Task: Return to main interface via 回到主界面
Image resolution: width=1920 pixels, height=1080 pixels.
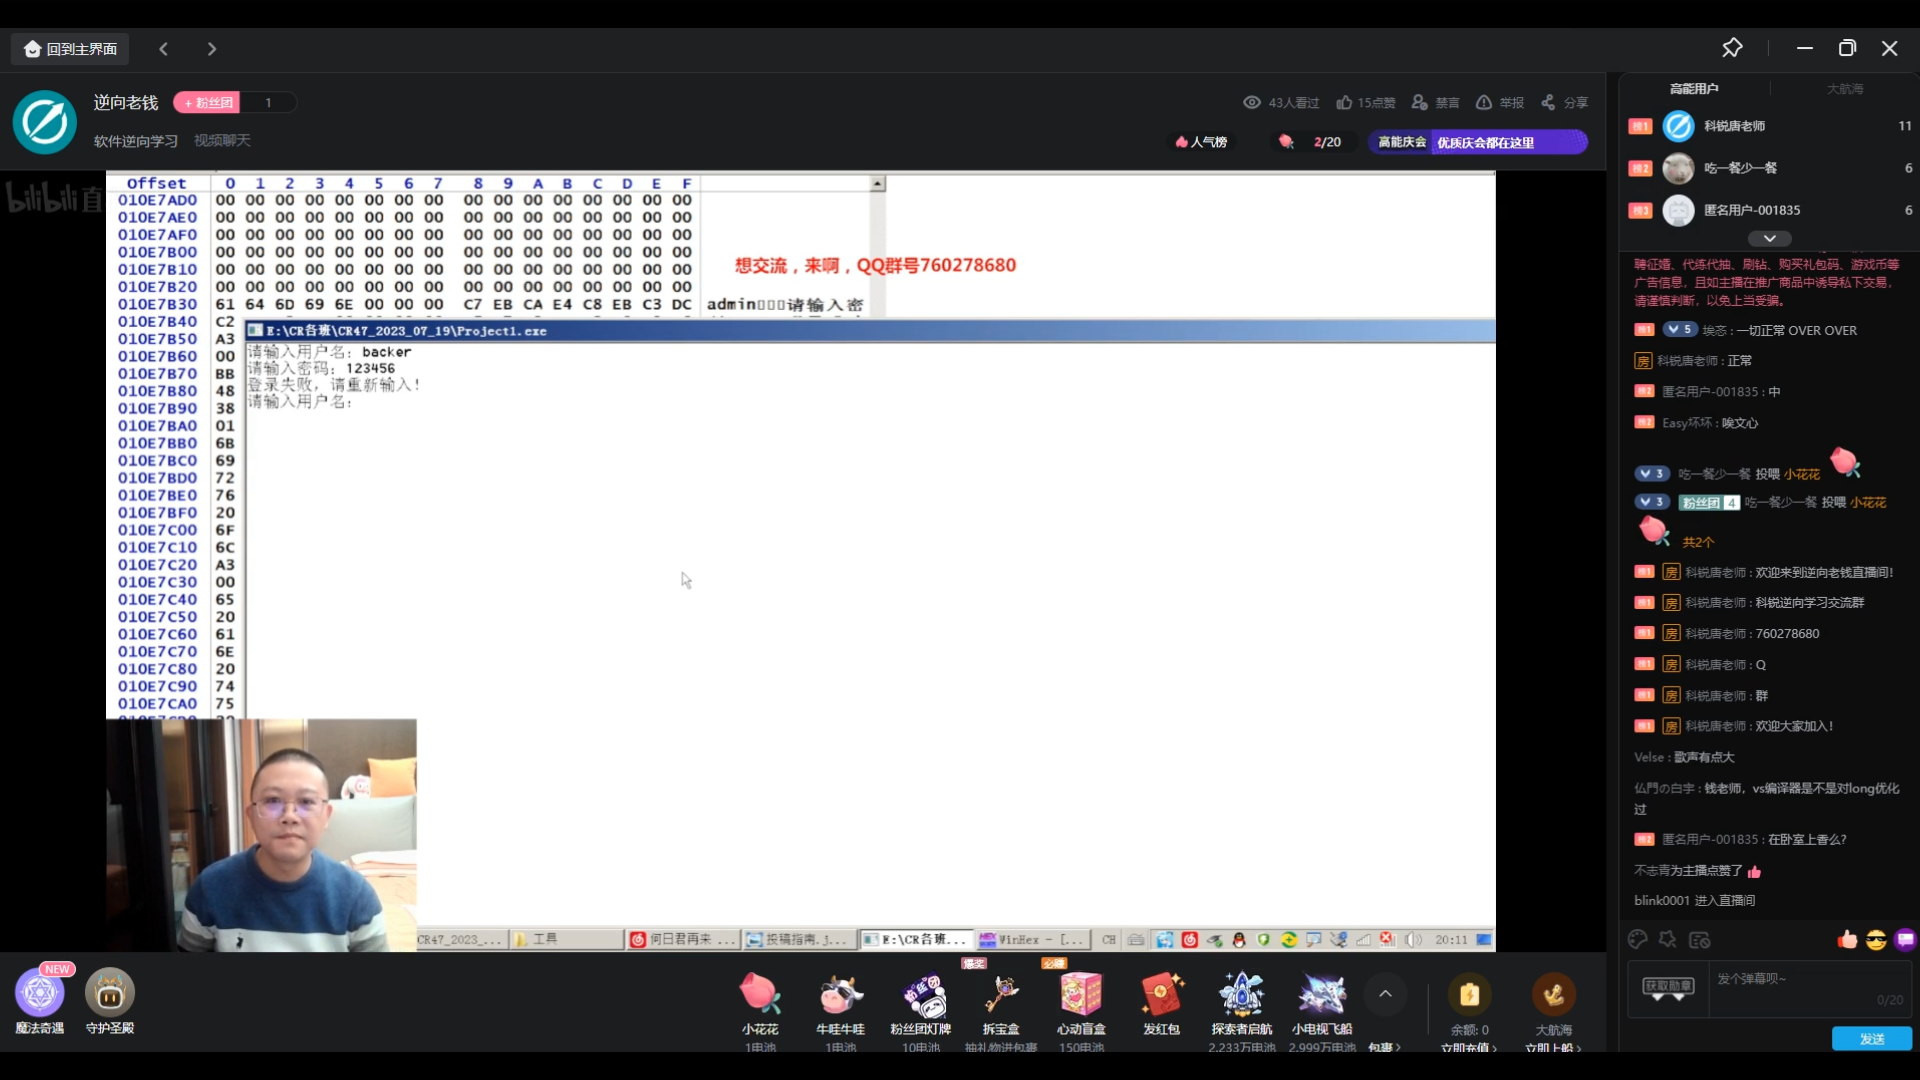Action: [70, 49]
